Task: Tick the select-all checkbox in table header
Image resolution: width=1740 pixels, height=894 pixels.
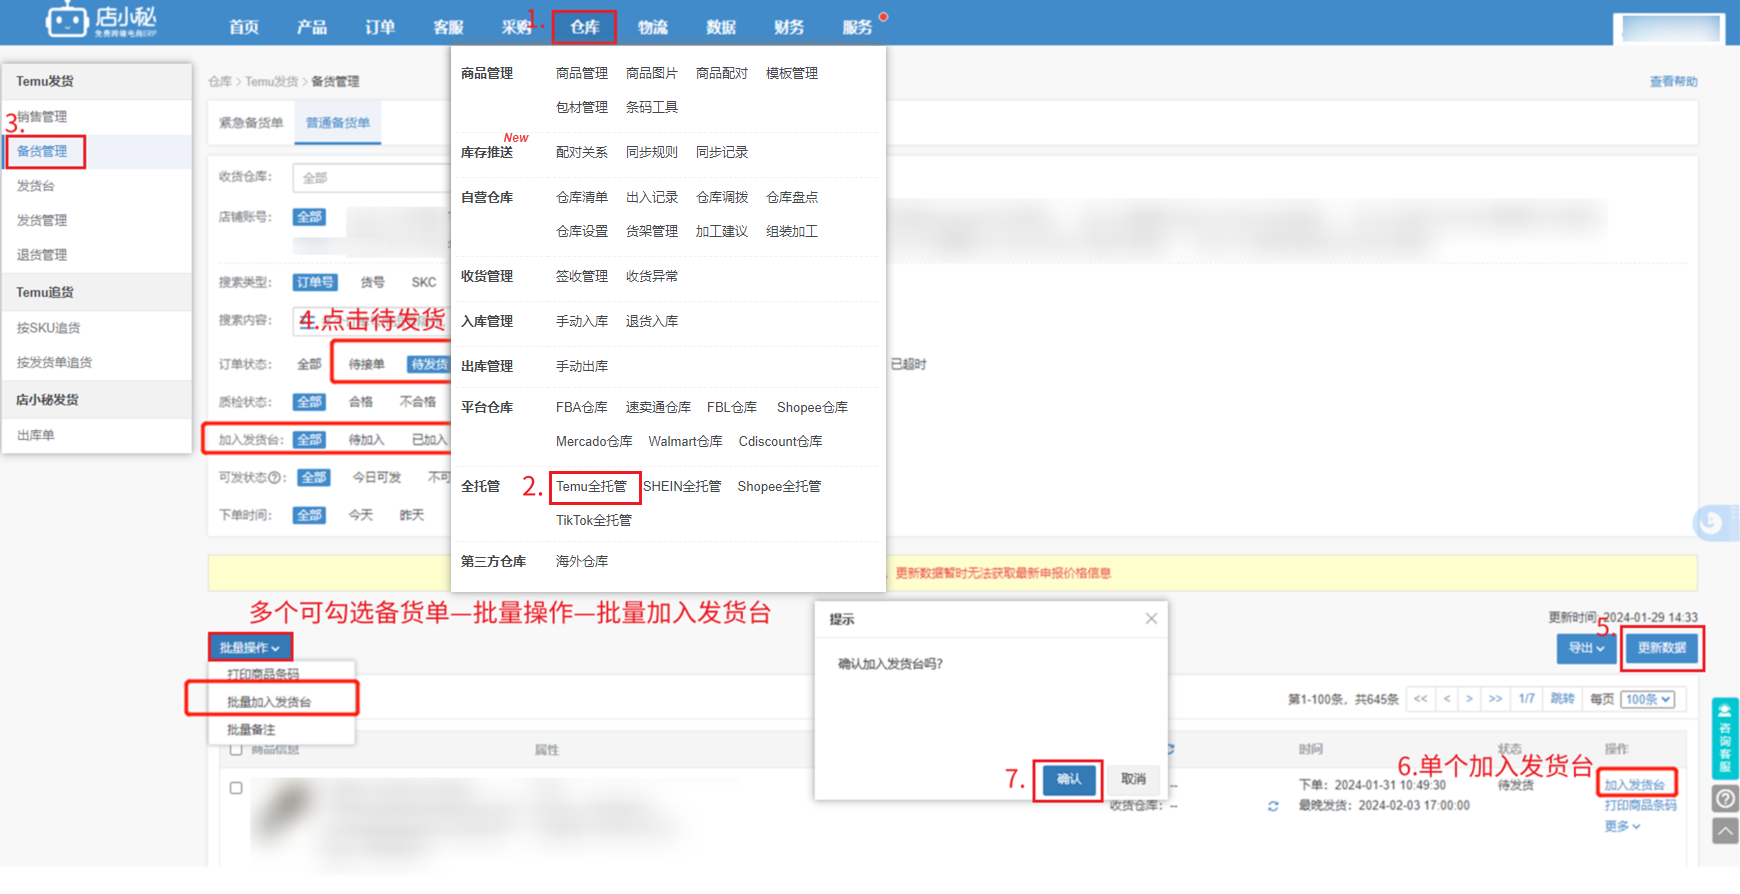Action: pos(236,749)
